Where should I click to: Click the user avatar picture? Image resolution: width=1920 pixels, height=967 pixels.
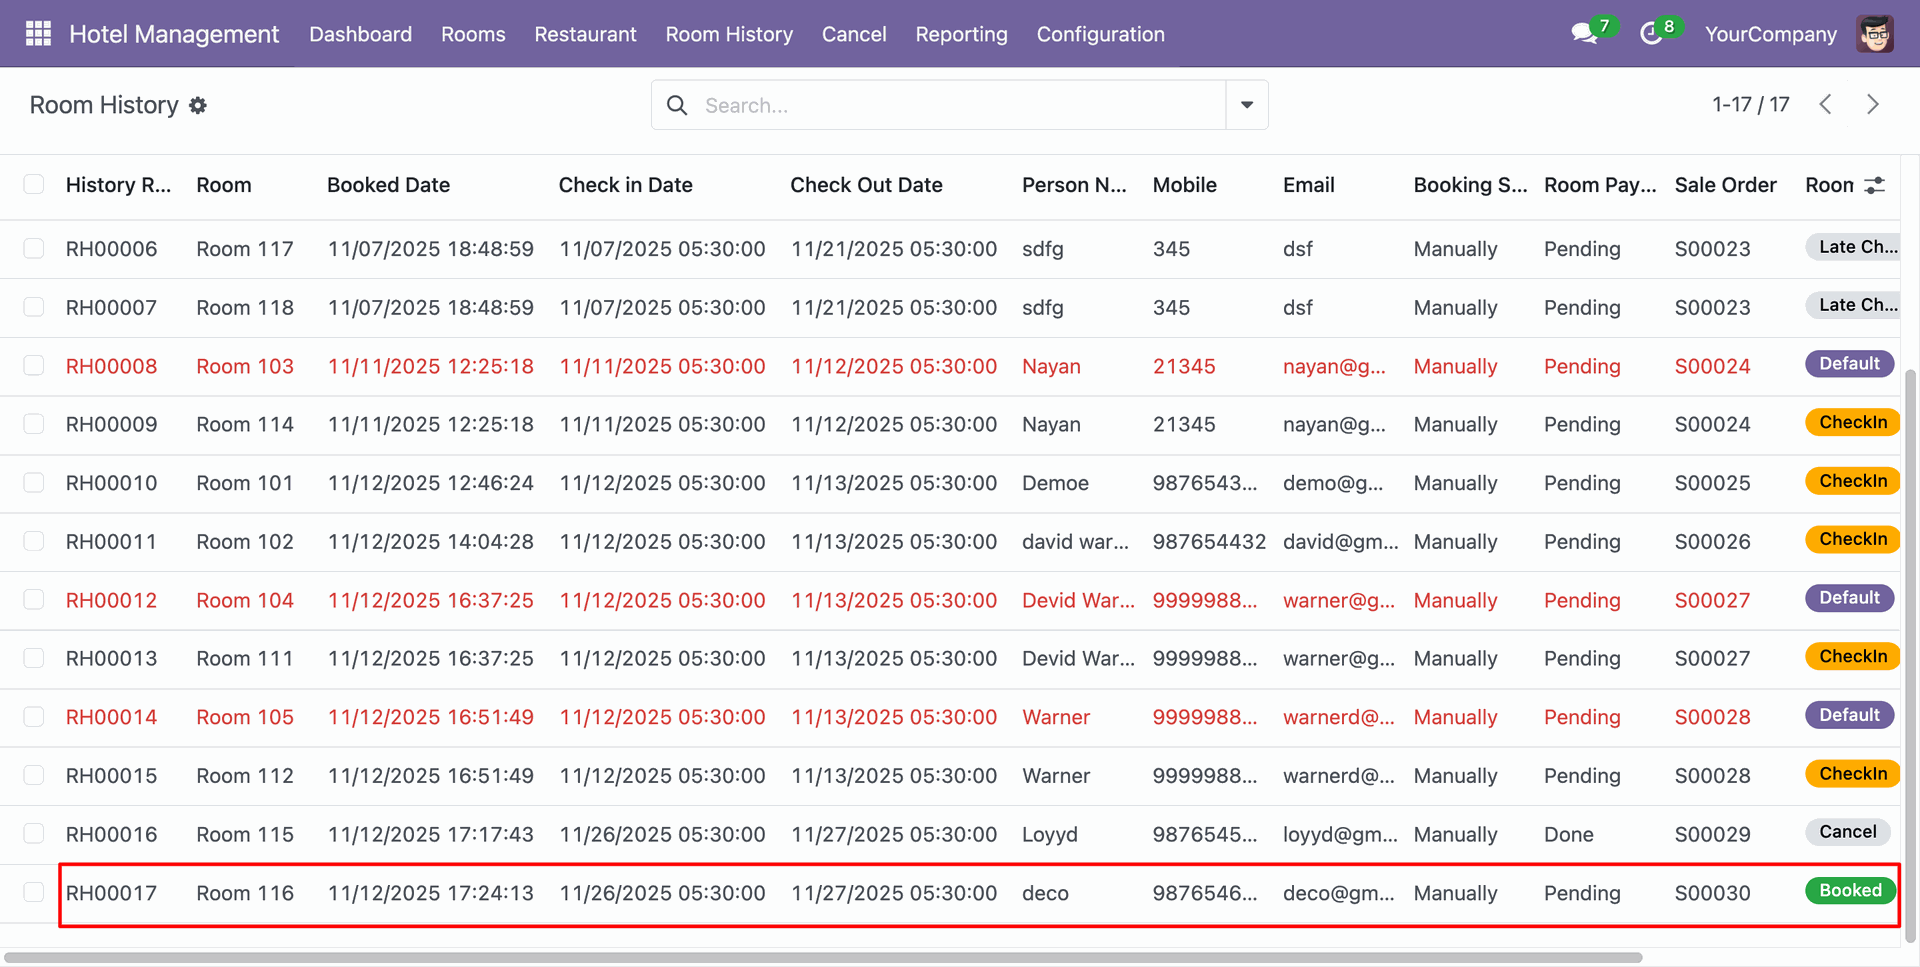click(x=1875, y=34)
